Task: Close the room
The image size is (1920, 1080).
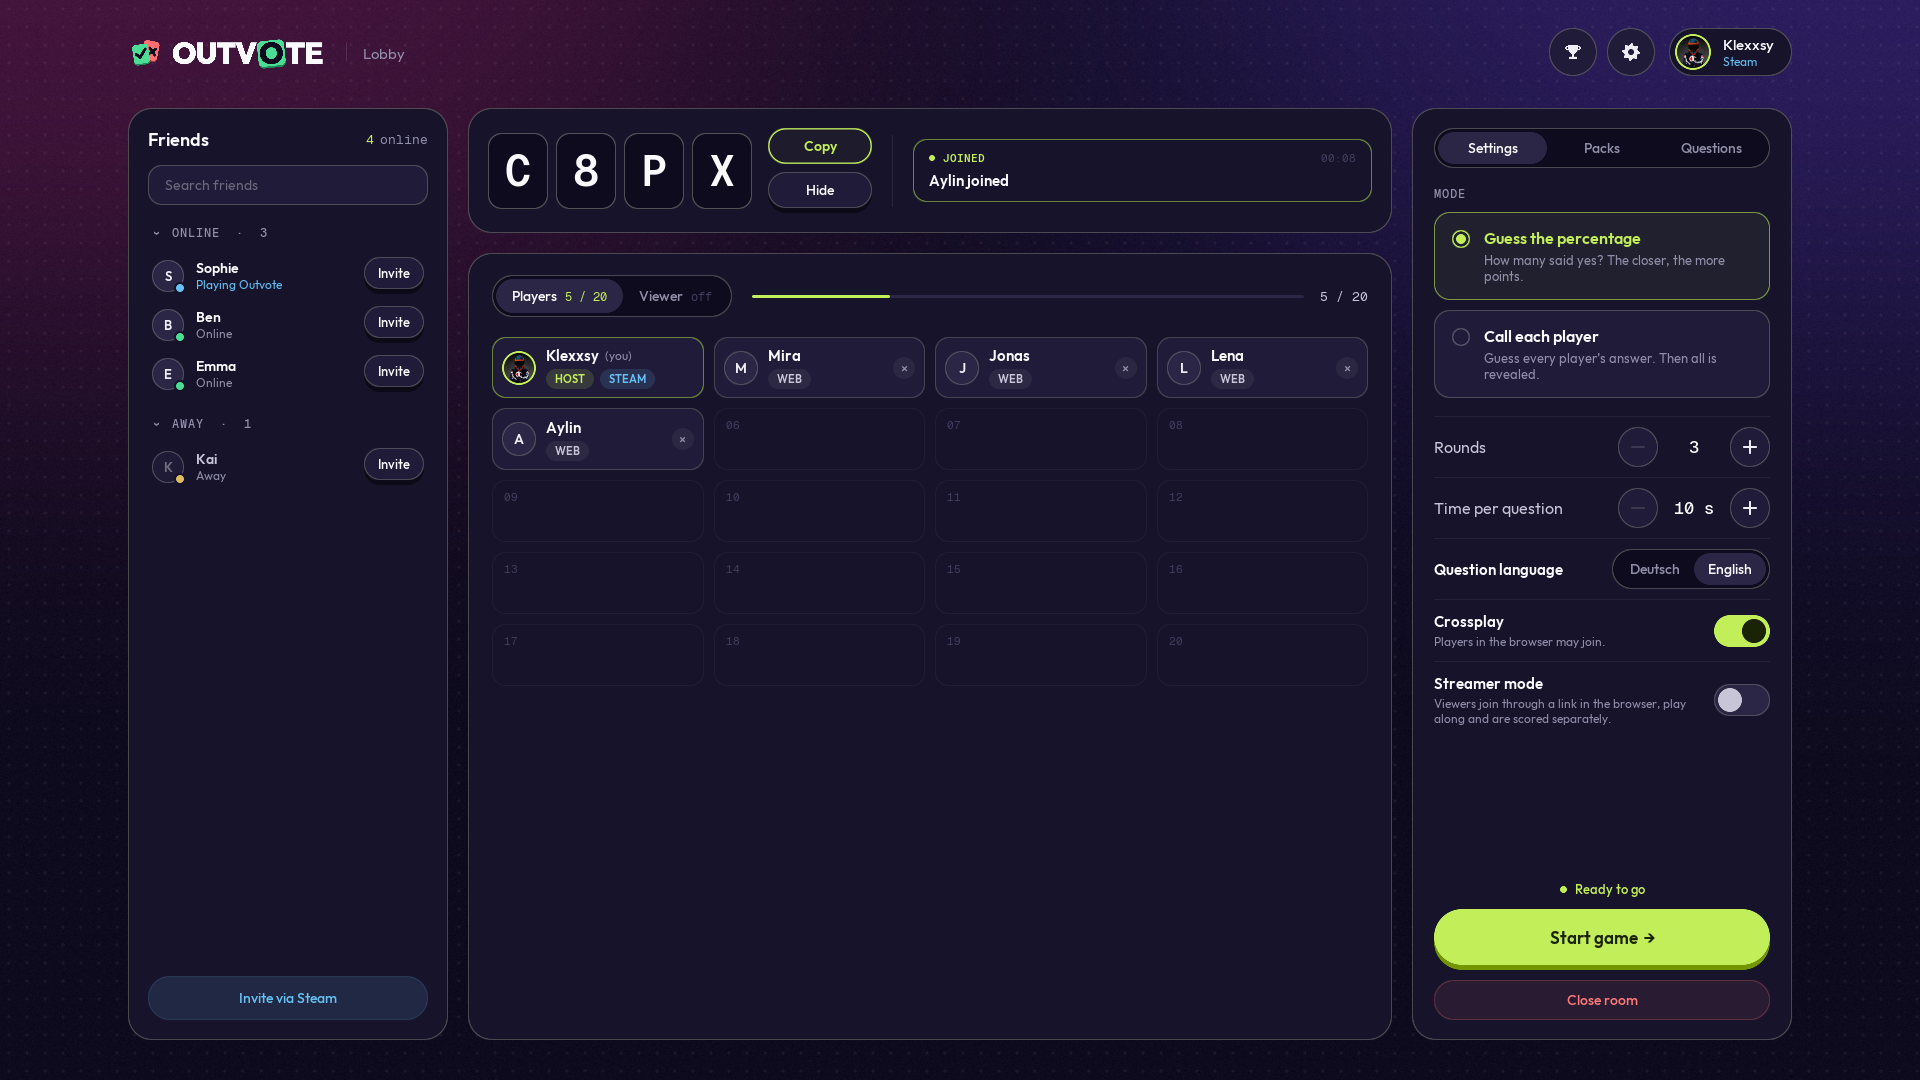Action: (1602, 1000)
